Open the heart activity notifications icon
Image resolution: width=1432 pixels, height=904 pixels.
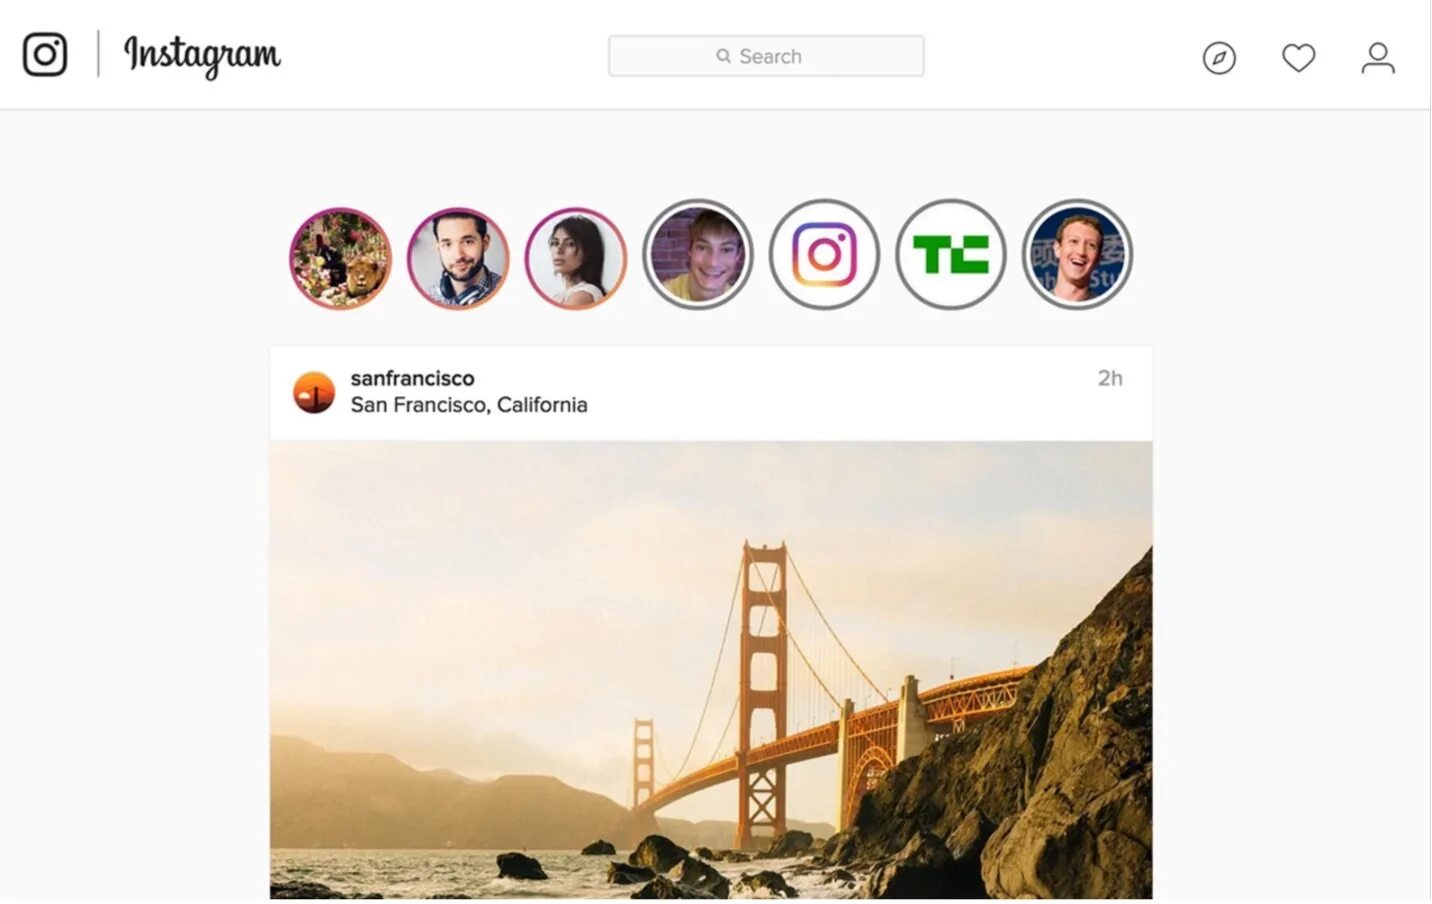click(1298, 58)
